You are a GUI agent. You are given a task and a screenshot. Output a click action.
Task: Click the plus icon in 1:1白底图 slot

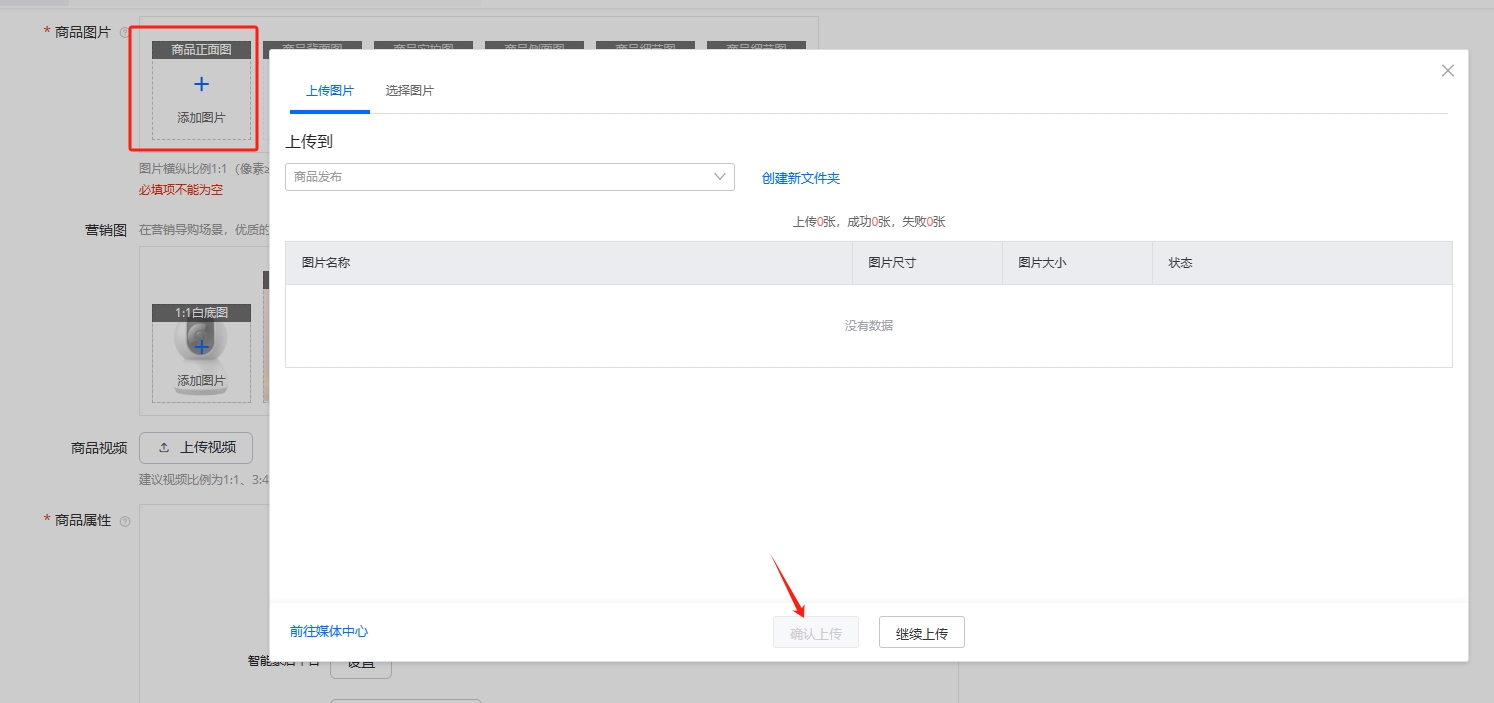coord(201,347)
